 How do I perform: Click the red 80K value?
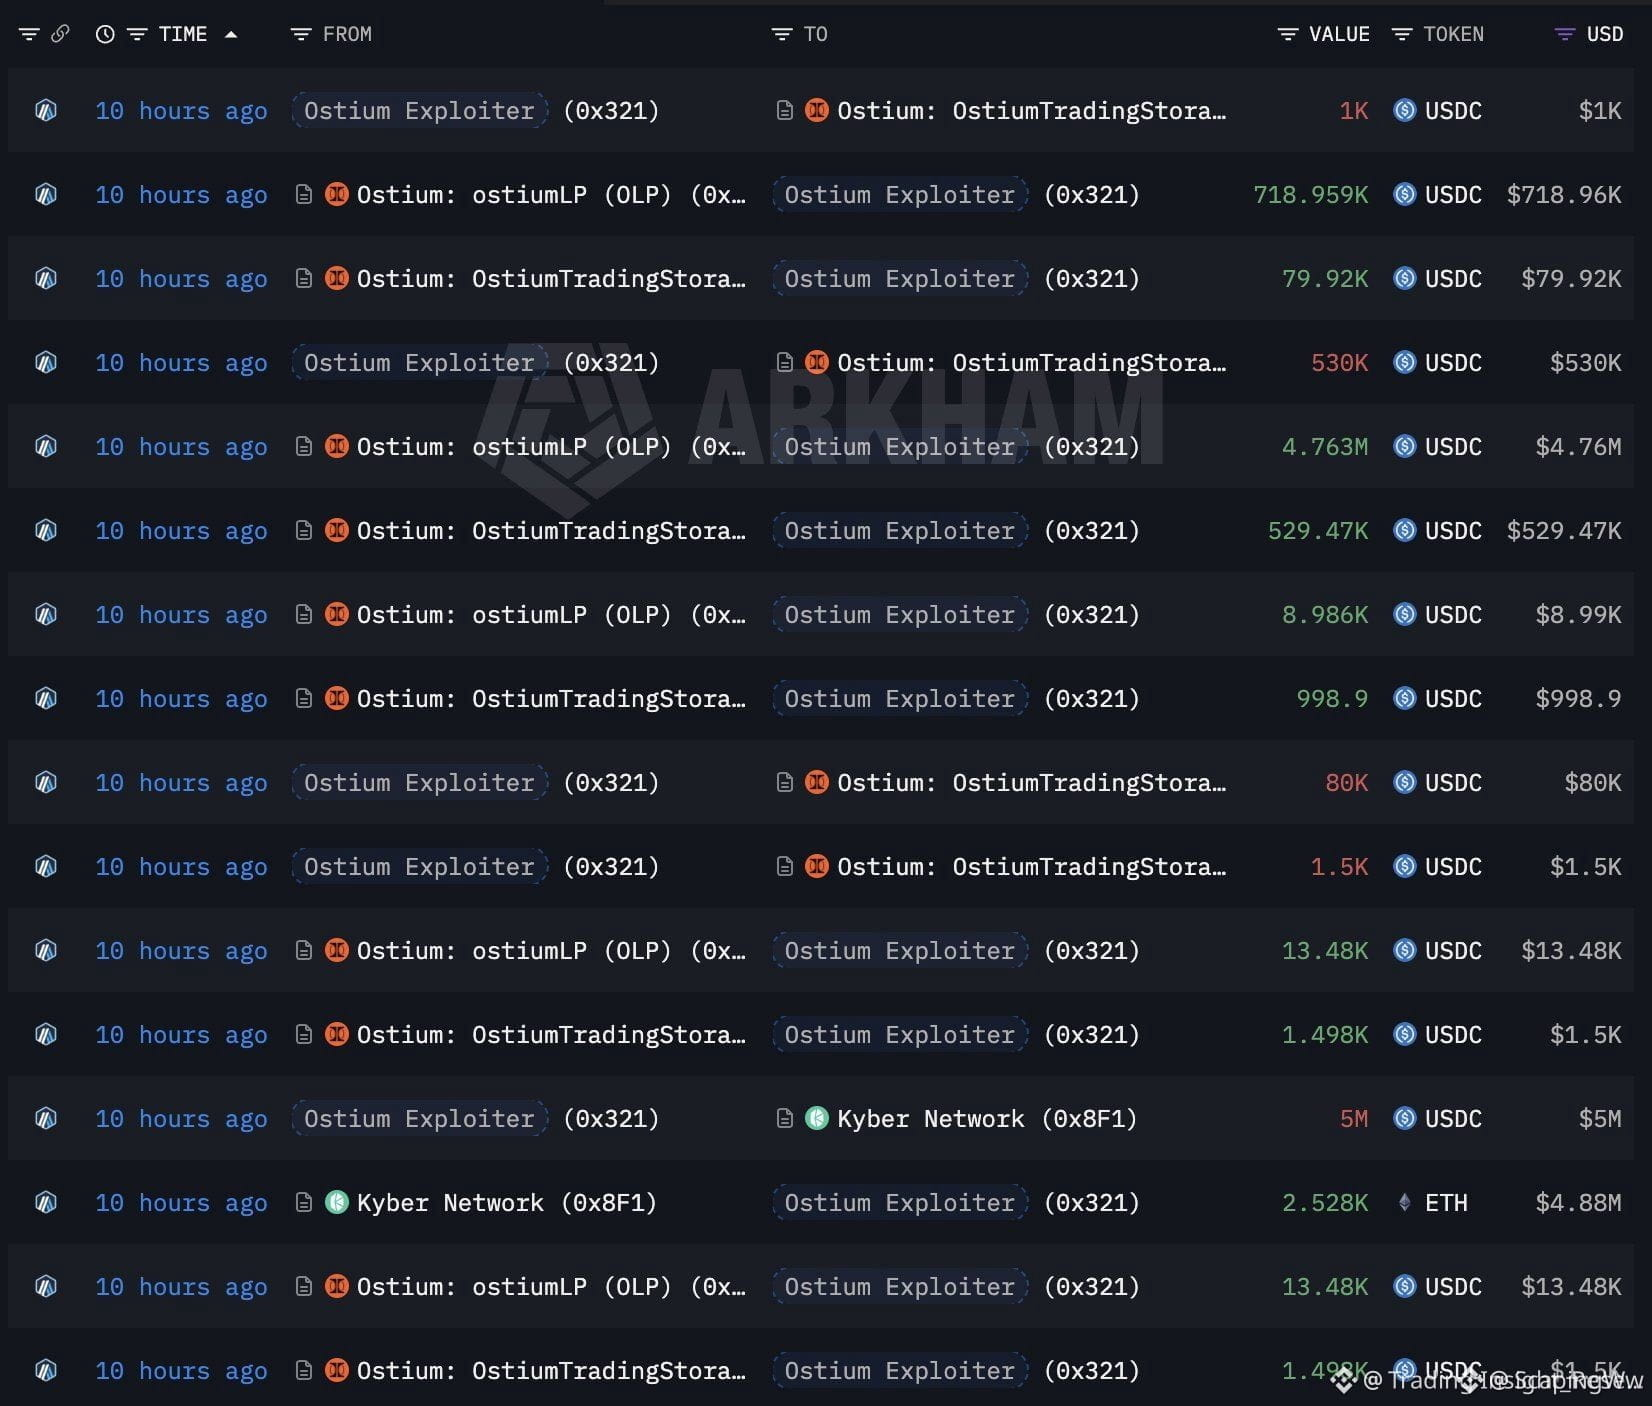coord(1347,782)
